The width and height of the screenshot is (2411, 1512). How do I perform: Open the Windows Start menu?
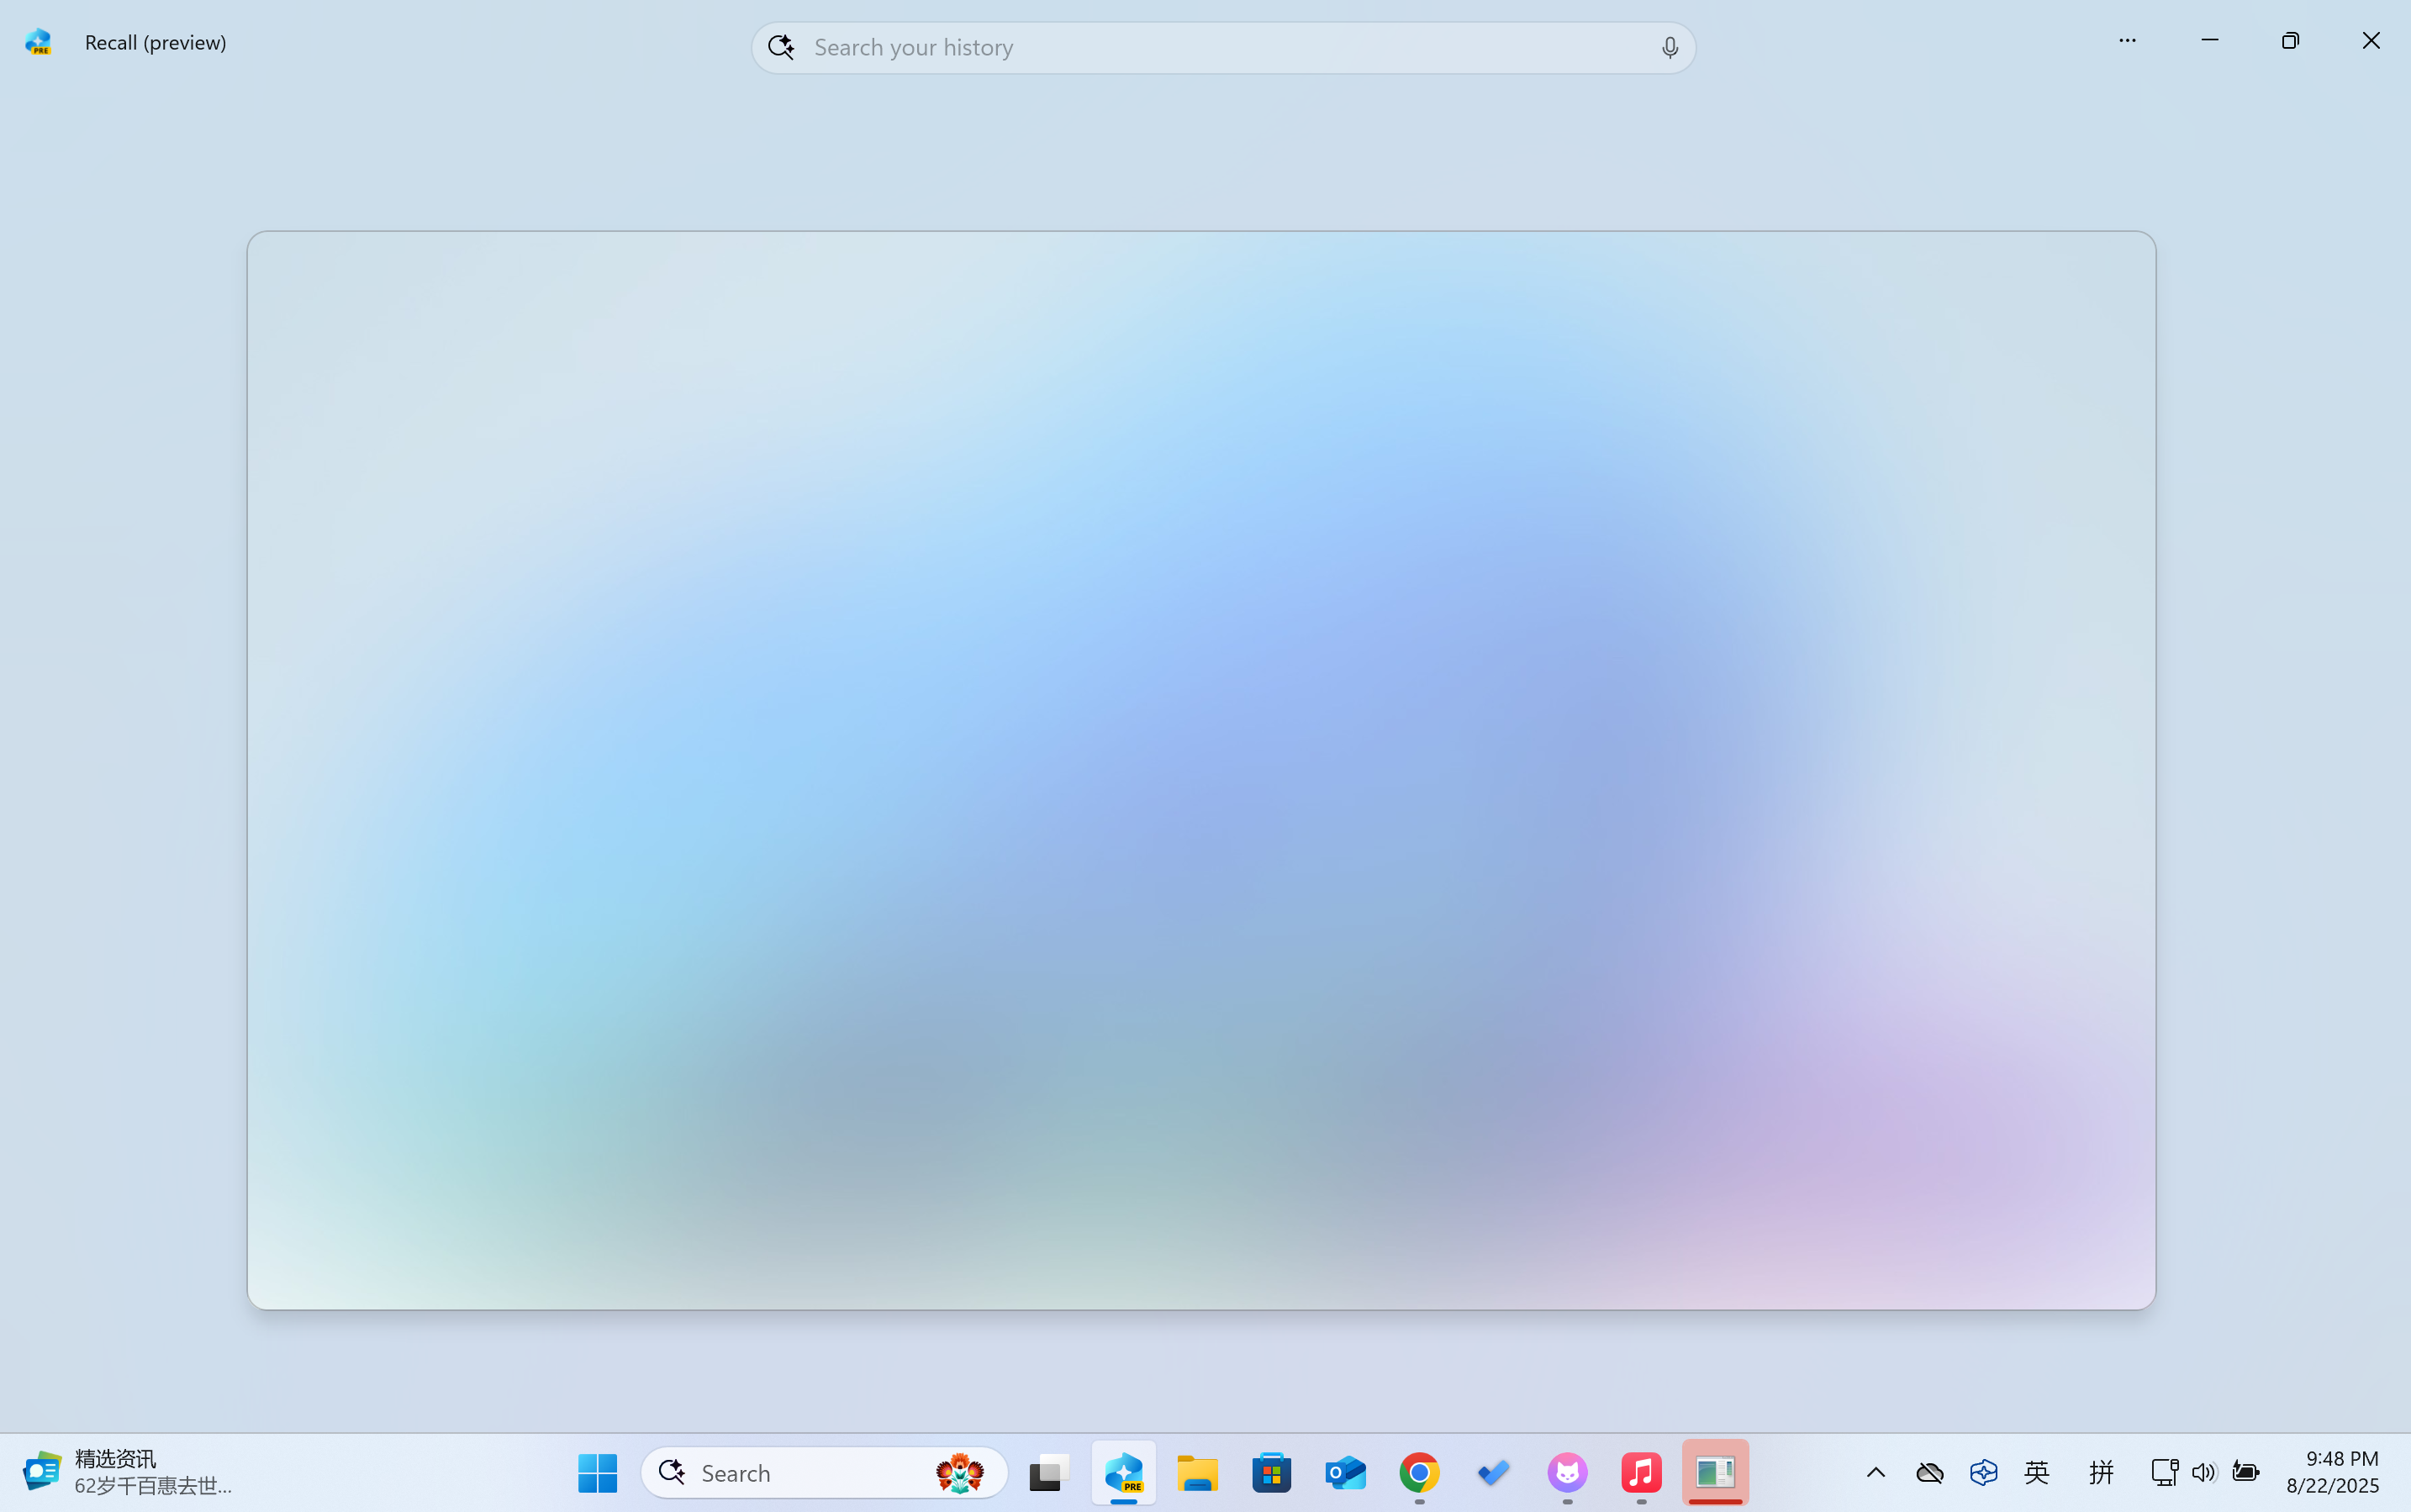[x=598, y=1472]
